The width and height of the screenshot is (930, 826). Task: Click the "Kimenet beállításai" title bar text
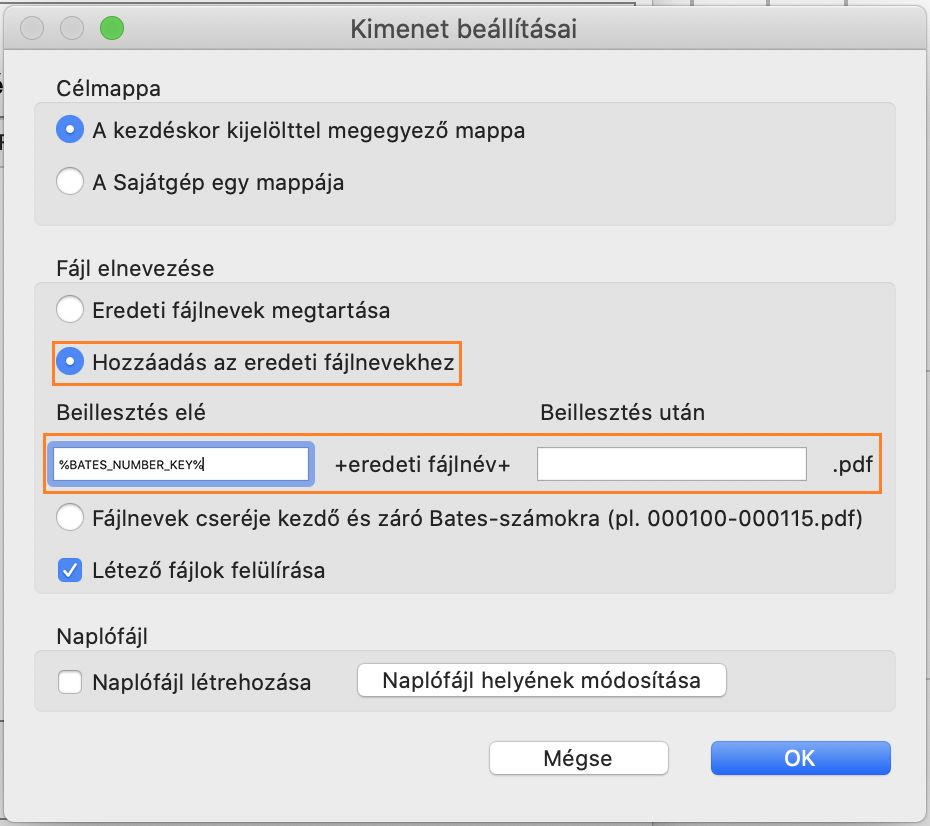[x=463, y=29]
